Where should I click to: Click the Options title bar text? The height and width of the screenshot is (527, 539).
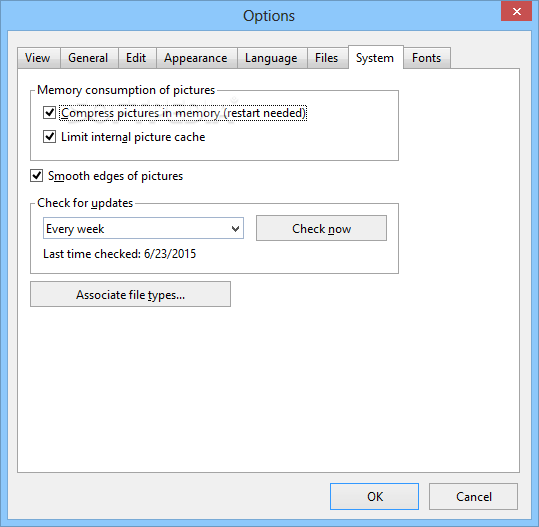point(269,16)
